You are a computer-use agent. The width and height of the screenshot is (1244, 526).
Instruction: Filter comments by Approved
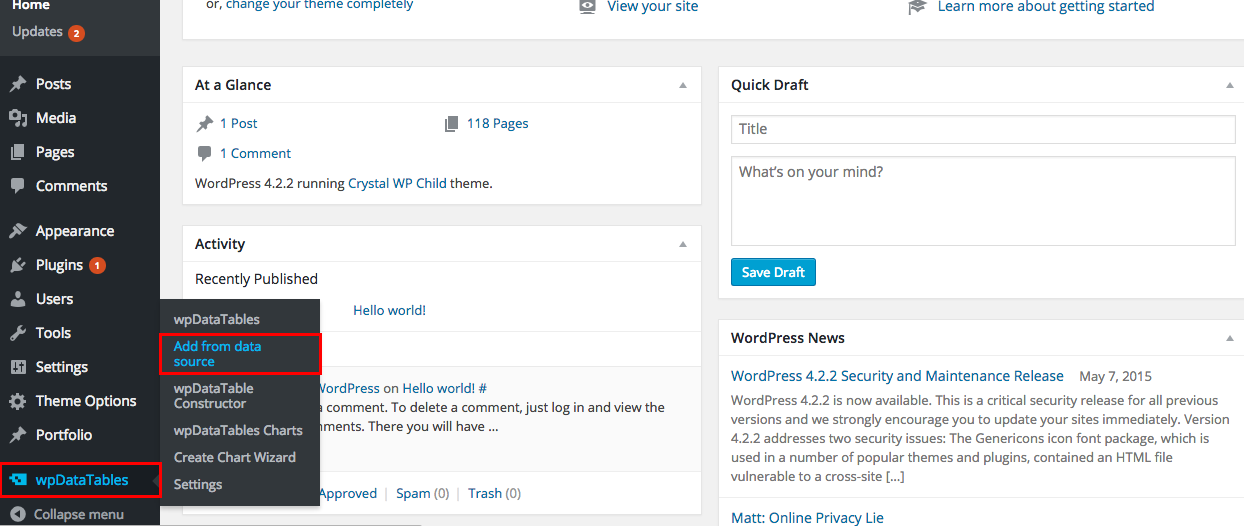(x=347, y=493)
